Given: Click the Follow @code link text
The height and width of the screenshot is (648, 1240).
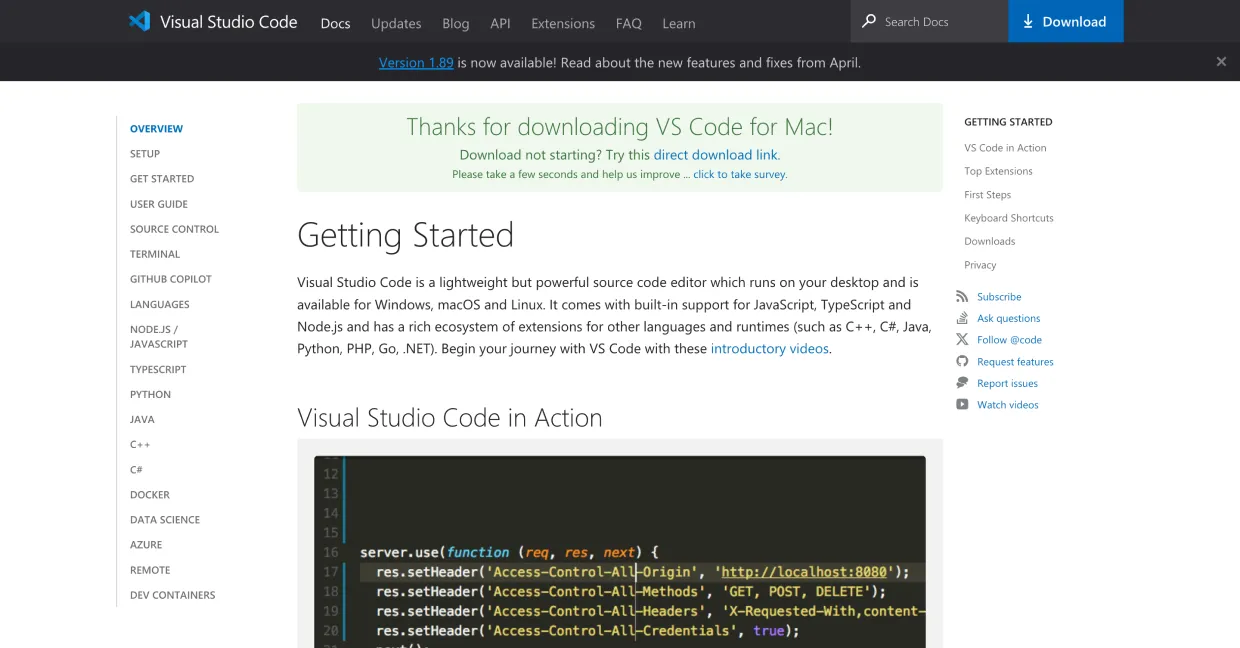Looking at the screenshot, I should (x=1009, y=340).
